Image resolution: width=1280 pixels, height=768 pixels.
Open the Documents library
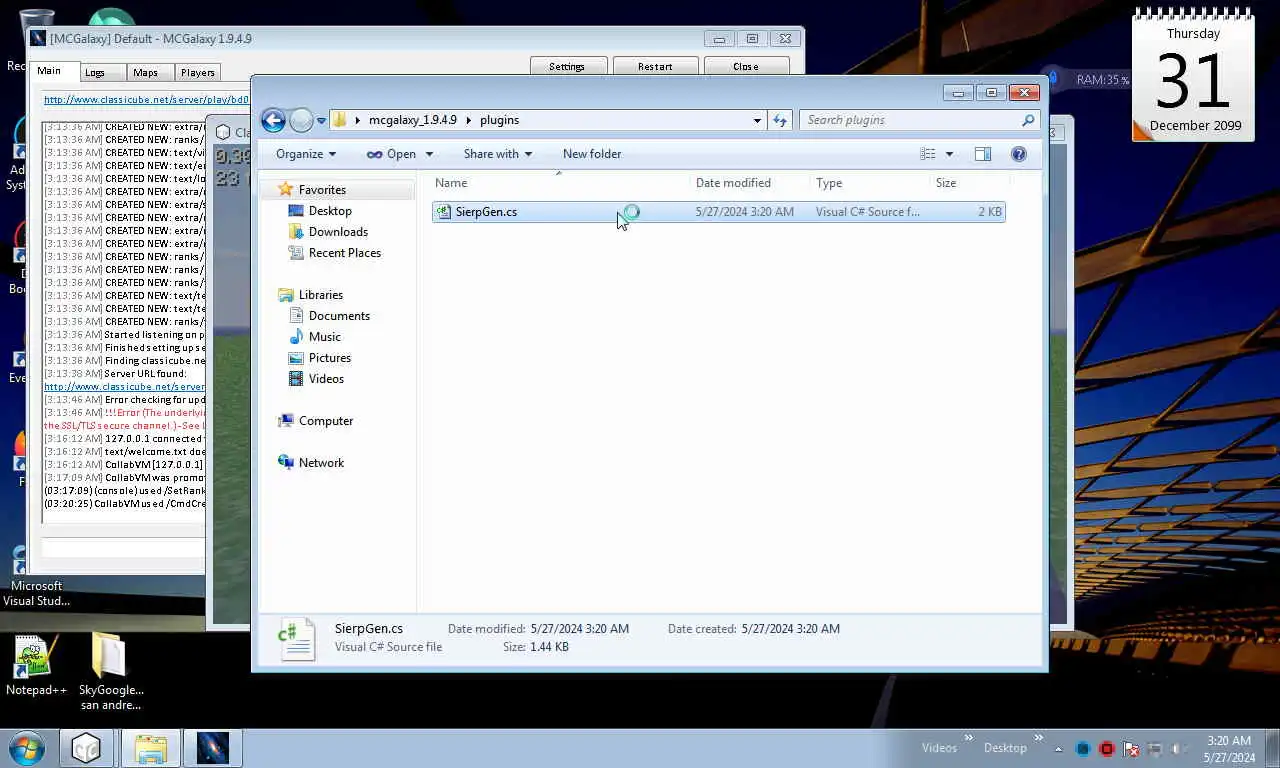point(339,316)
